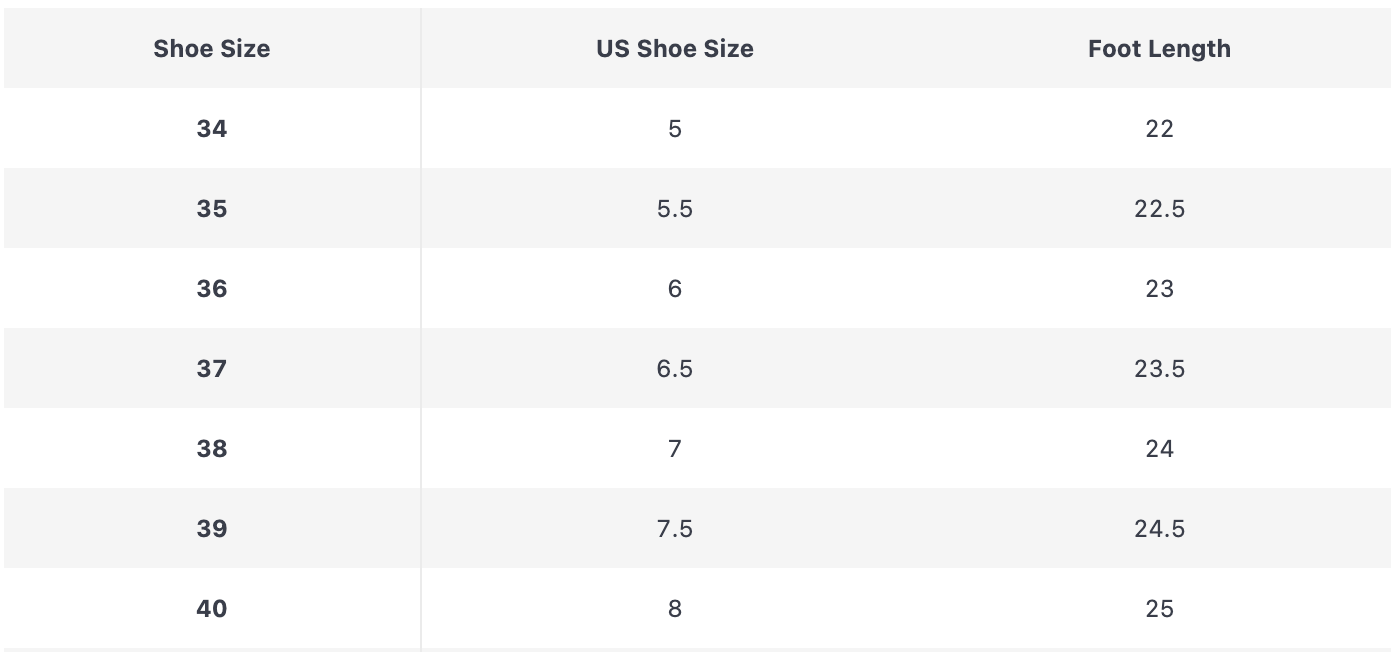
Task: Click the Shoe Size column header
Action: (212, 48)
